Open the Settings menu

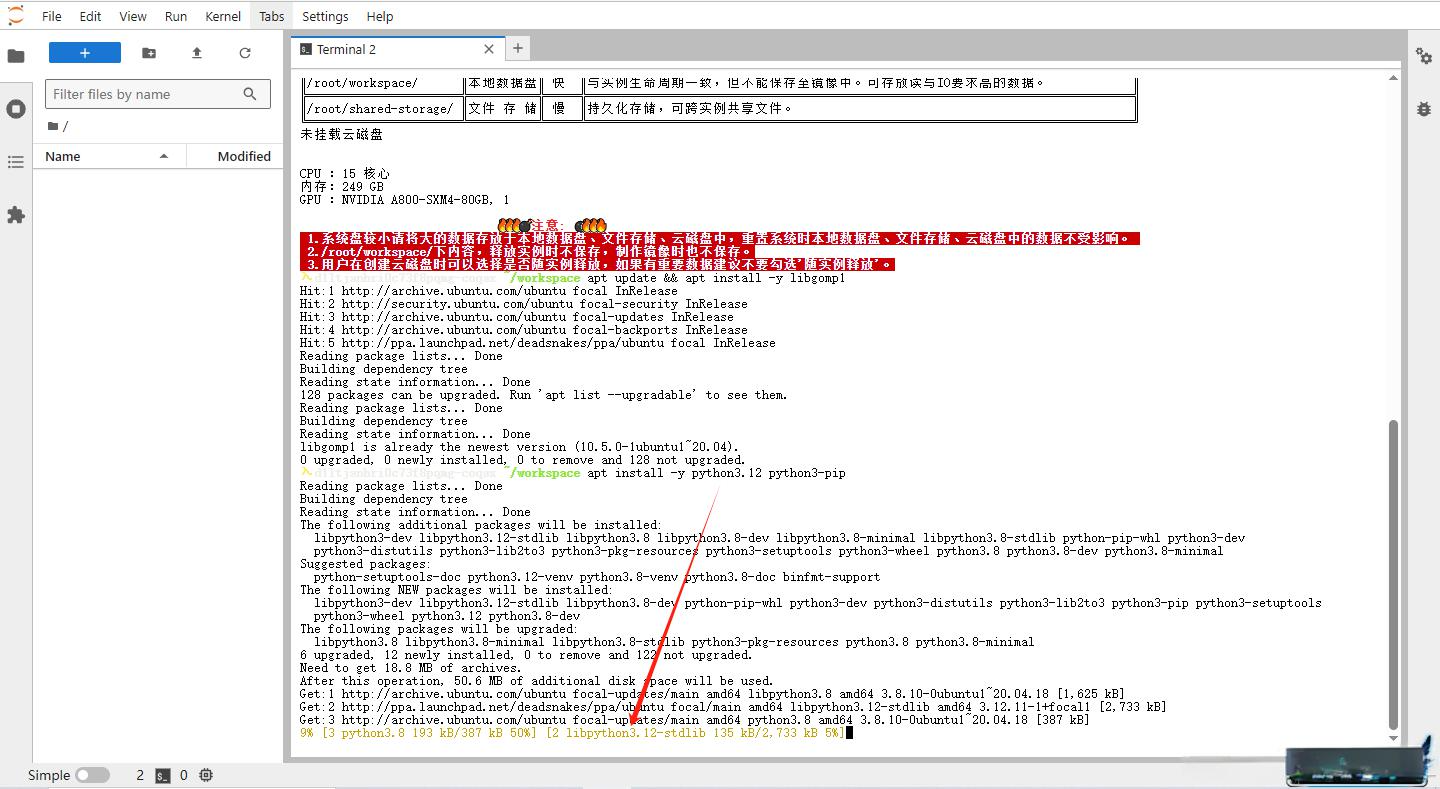(x=325, y=16)
